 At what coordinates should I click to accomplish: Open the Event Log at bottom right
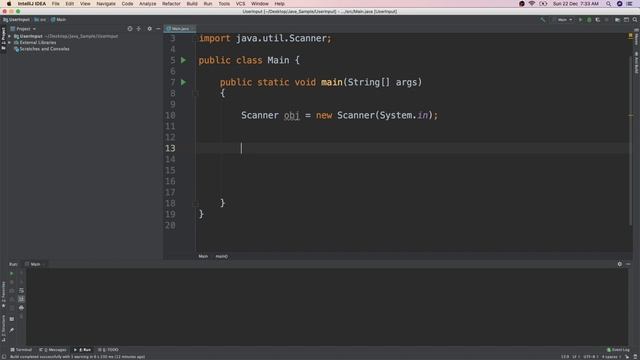[618, 350]
